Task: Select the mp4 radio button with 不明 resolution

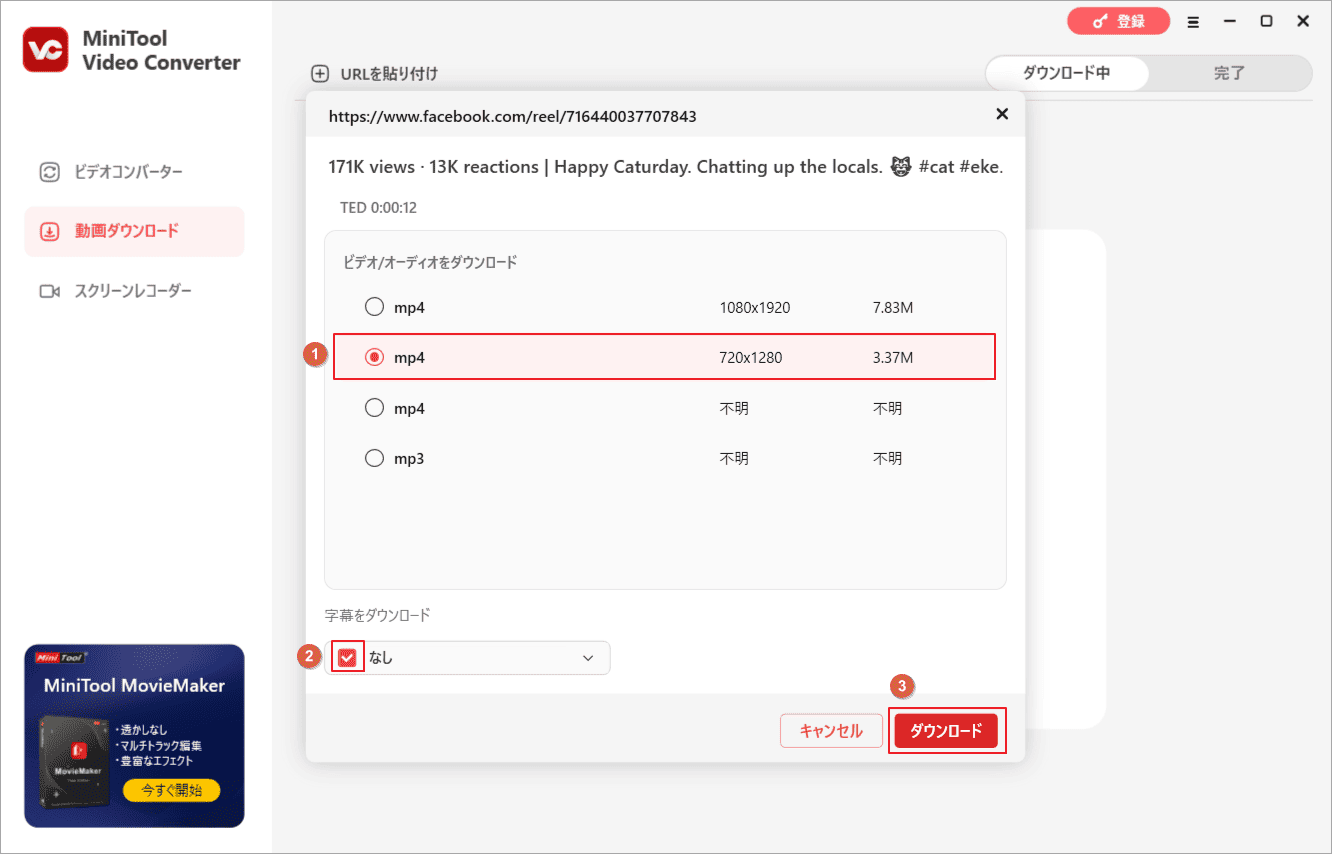Action: pos(374,408)
